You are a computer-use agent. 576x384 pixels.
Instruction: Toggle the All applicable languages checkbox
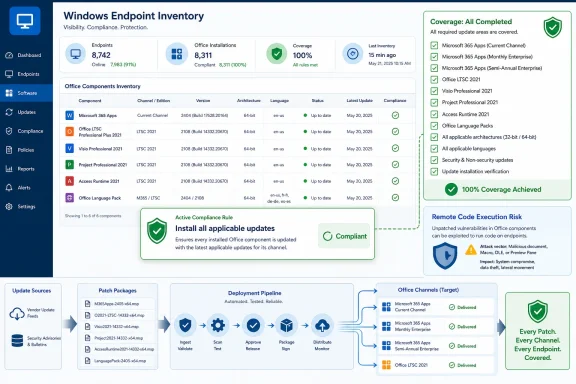click(434, 148)
